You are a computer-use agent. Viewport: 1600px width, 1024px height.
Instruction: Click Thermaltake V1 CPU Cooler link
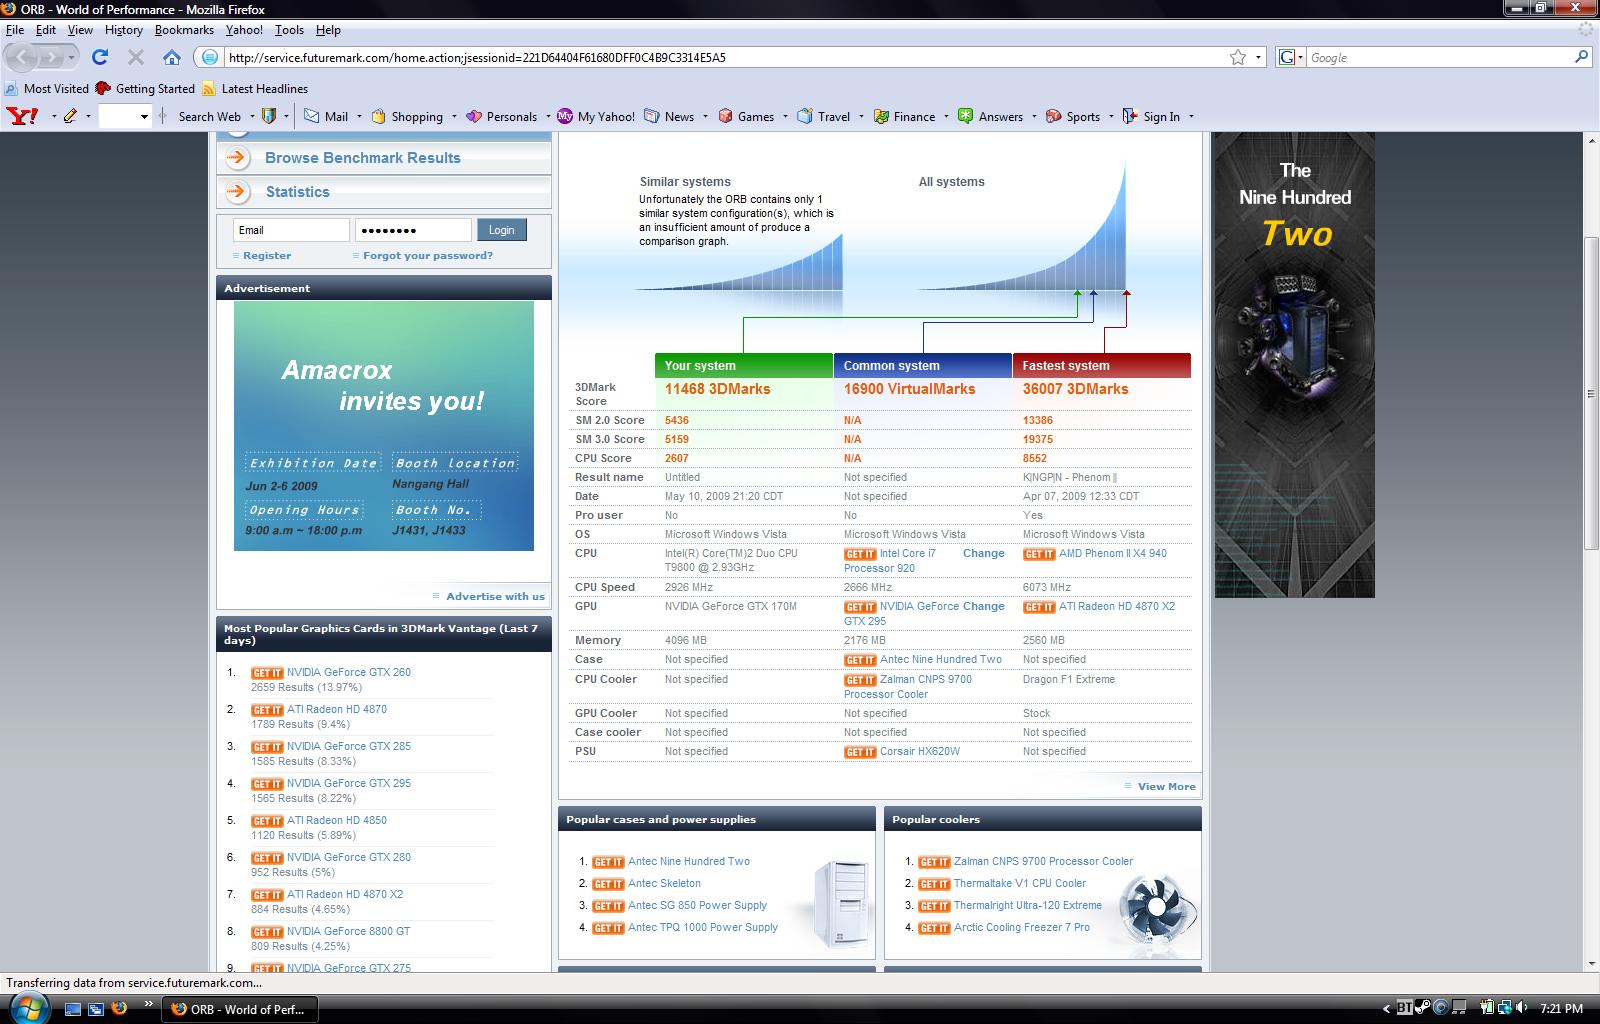pyautogui.click(x=1019, y=884)
